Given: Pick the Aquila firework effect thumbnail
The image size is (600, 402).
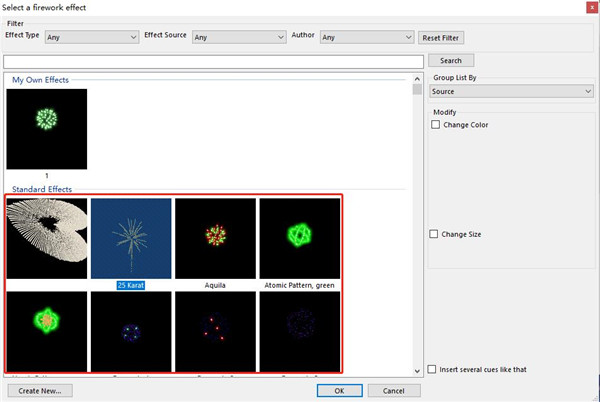Looking at the screenshot, I should point(215,238).
